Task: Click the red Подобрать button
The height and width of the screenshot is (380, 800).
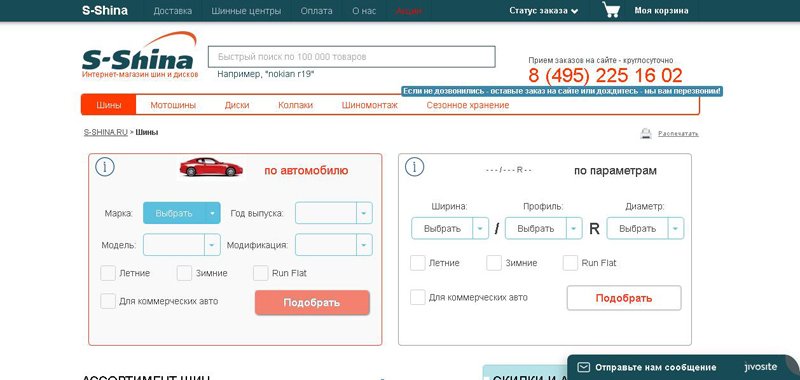Action: click(x=312, y=302)
